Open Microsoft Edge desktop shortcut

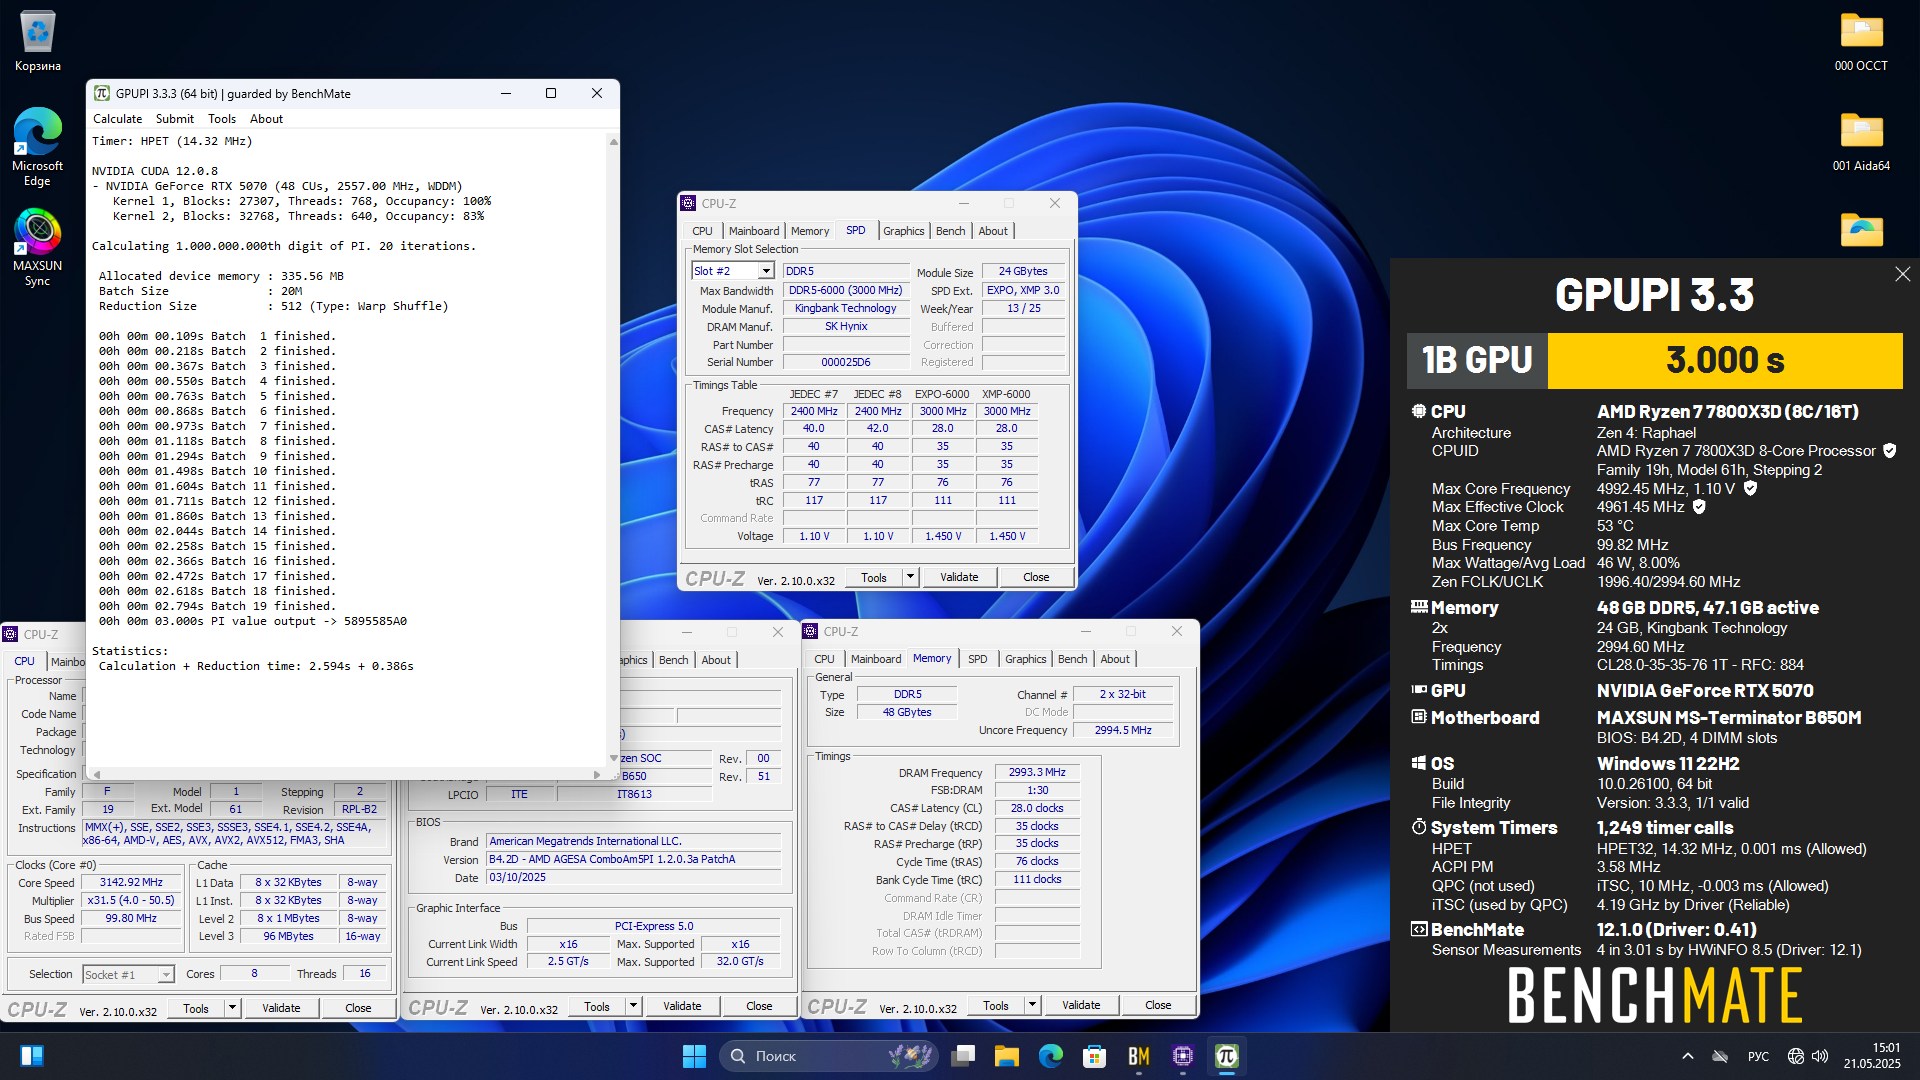(37, 147)
